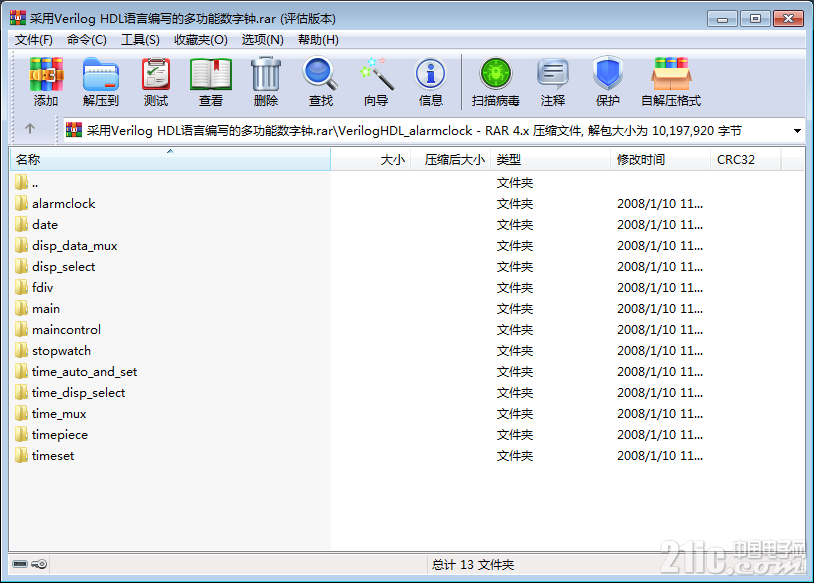Click the type cell of timeset row
The height and width of the screenshot is (583, 814).
(x=515, y=455)
